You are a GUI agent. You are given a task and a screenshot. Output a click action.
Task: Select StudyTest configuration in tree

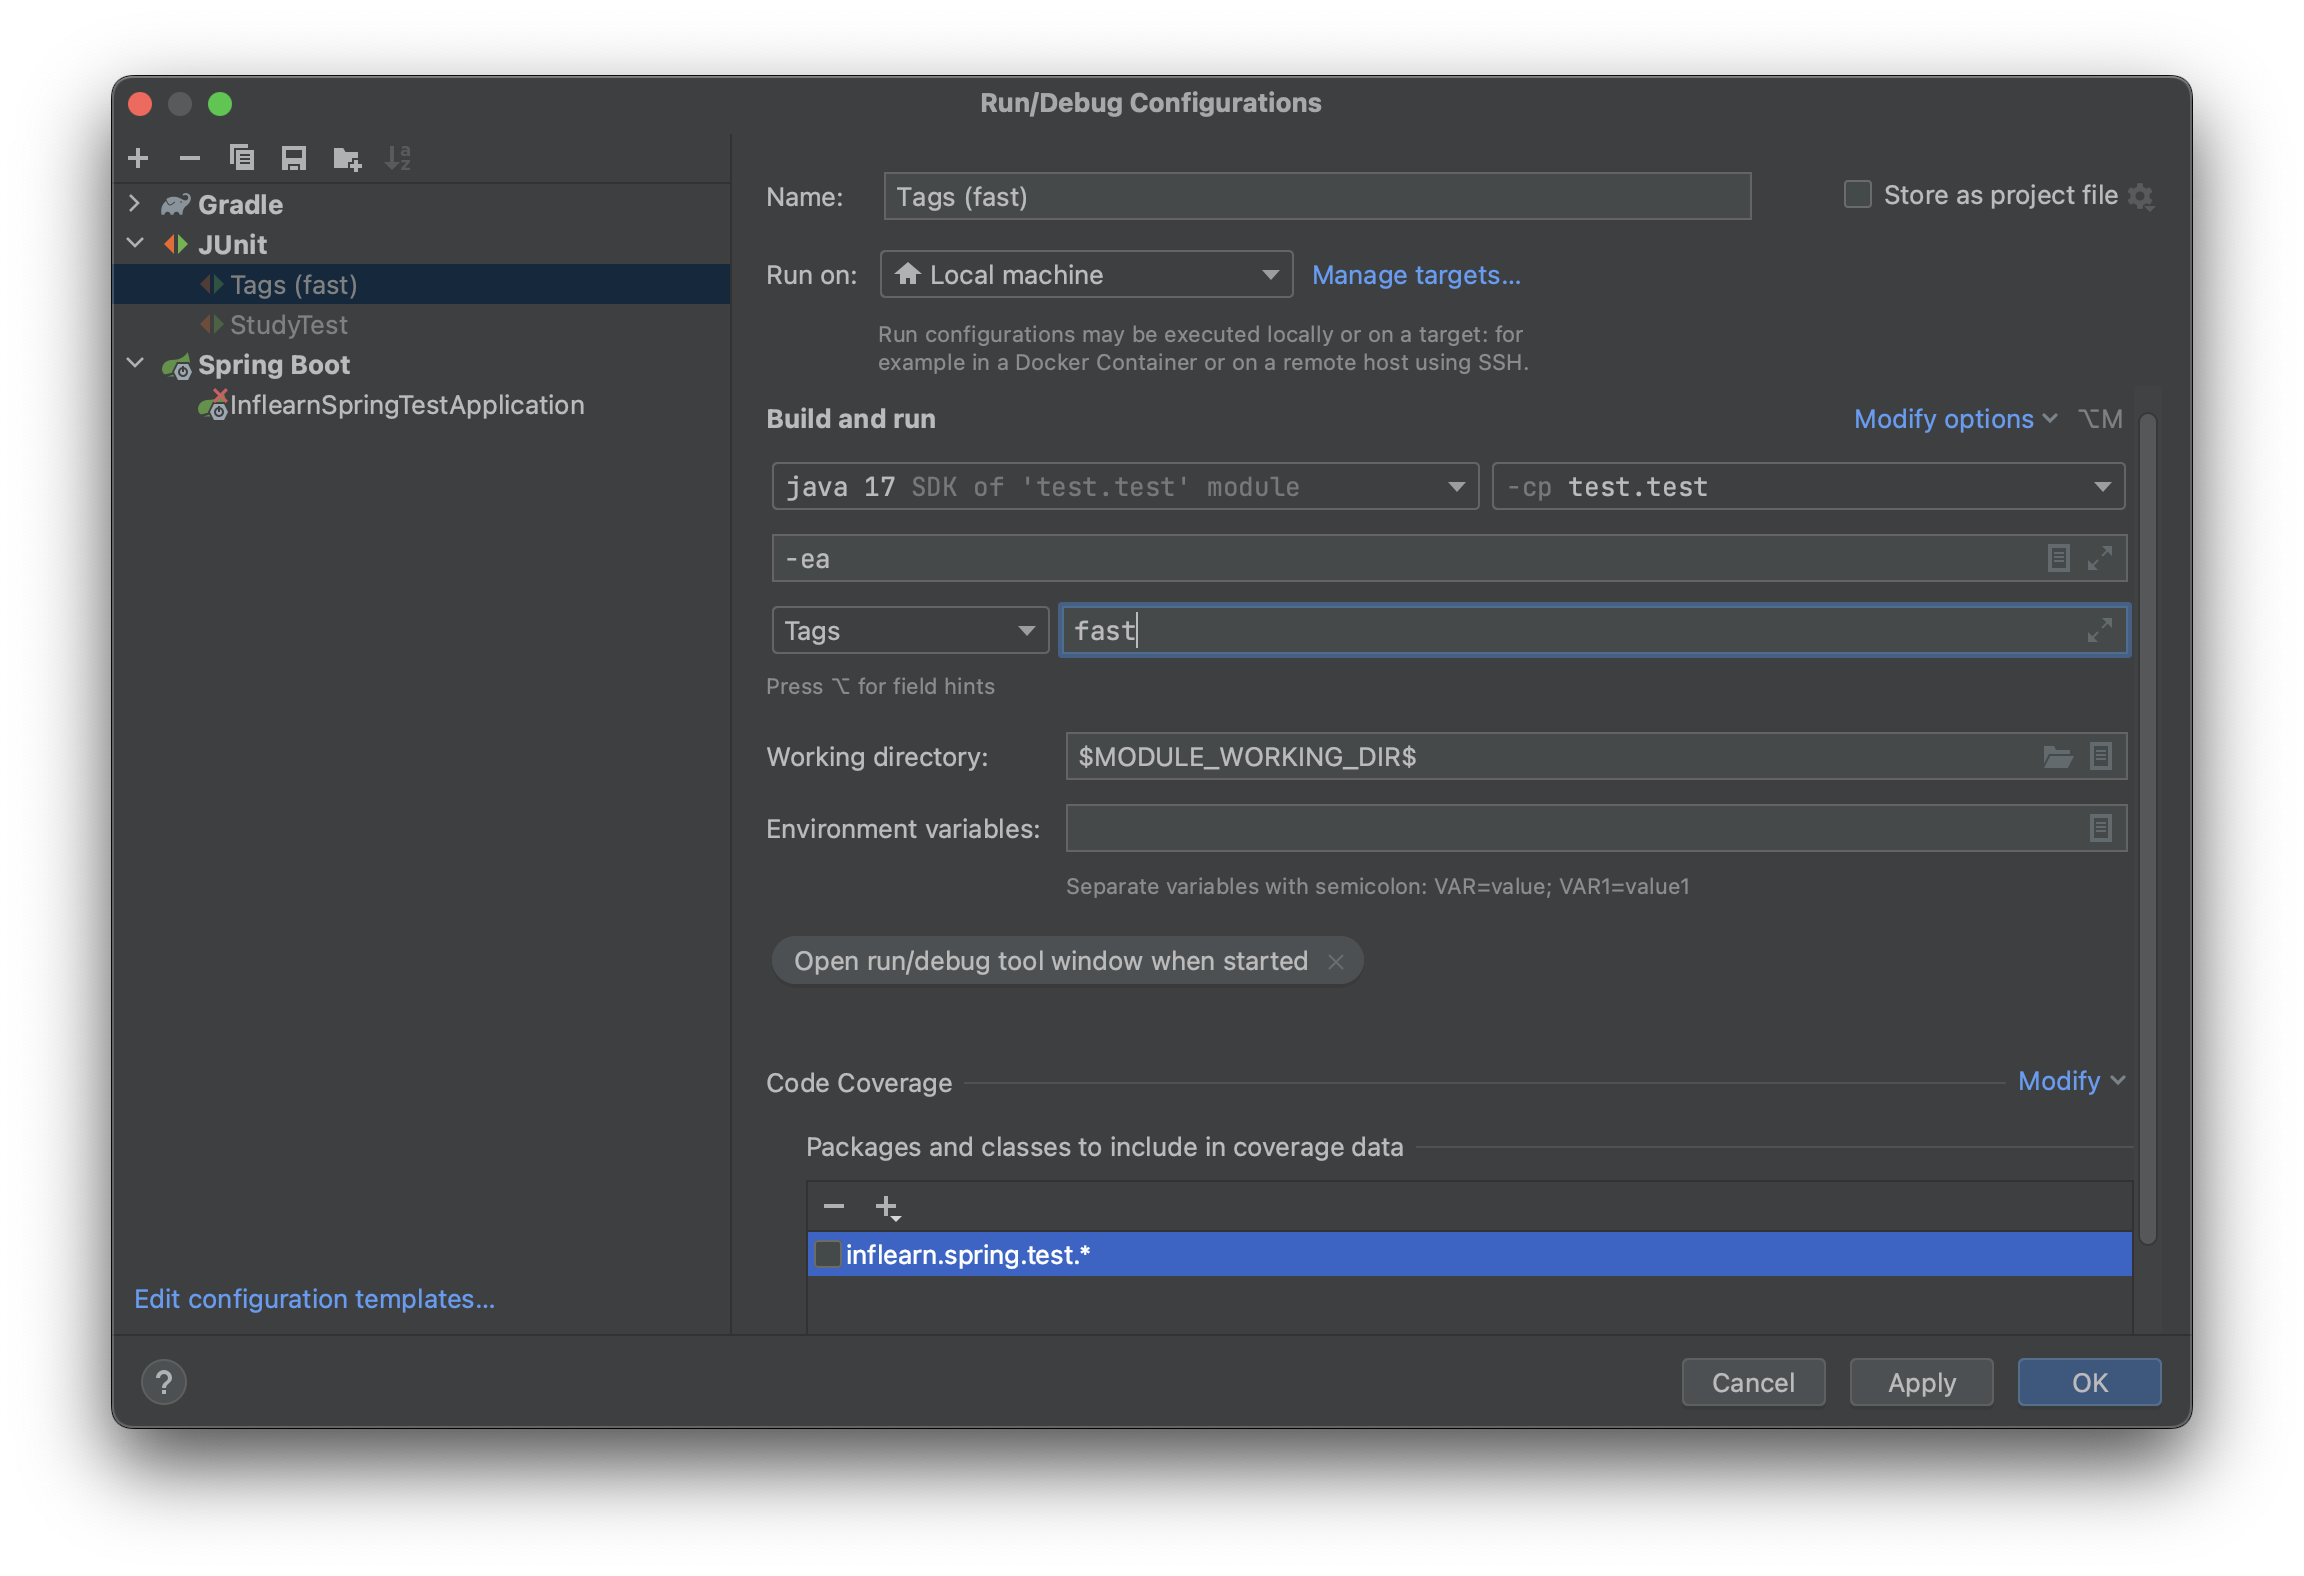coord(288,325)
